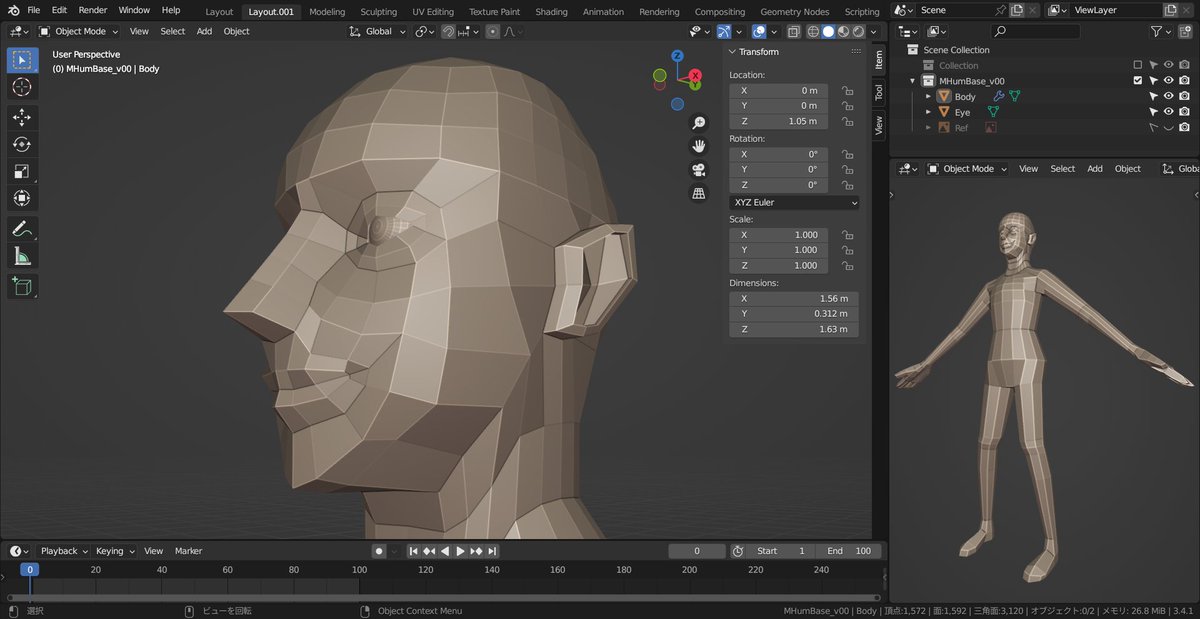This screenshot has width=1200, height=619.
Task: Uncheck MHumBase_v00 exclude checkbox
Action: coord(1137,81)
